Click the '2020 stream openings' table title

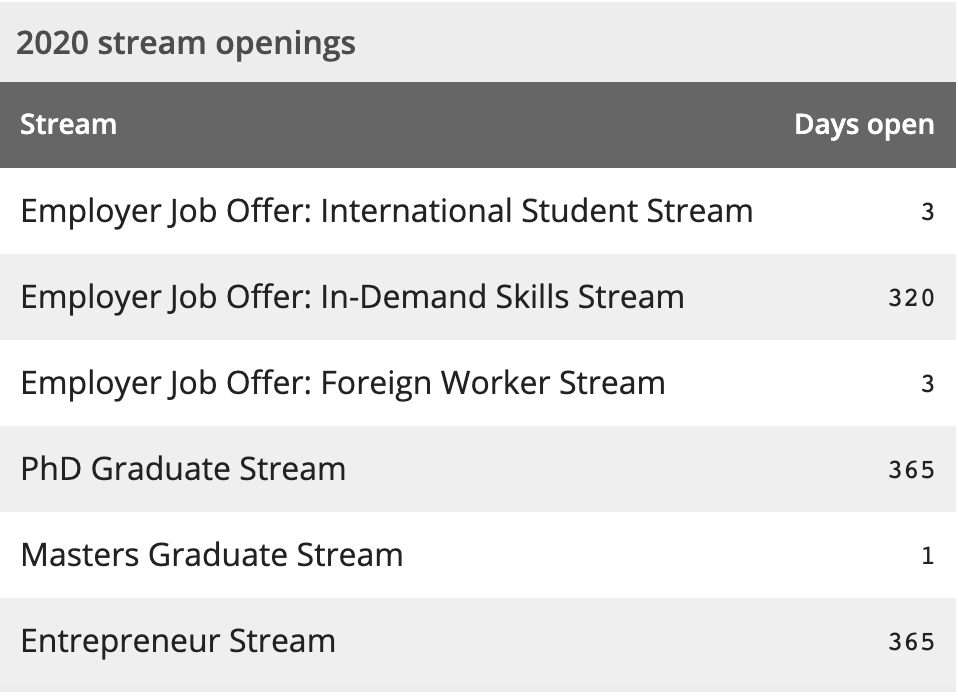[x=186, y=43]
